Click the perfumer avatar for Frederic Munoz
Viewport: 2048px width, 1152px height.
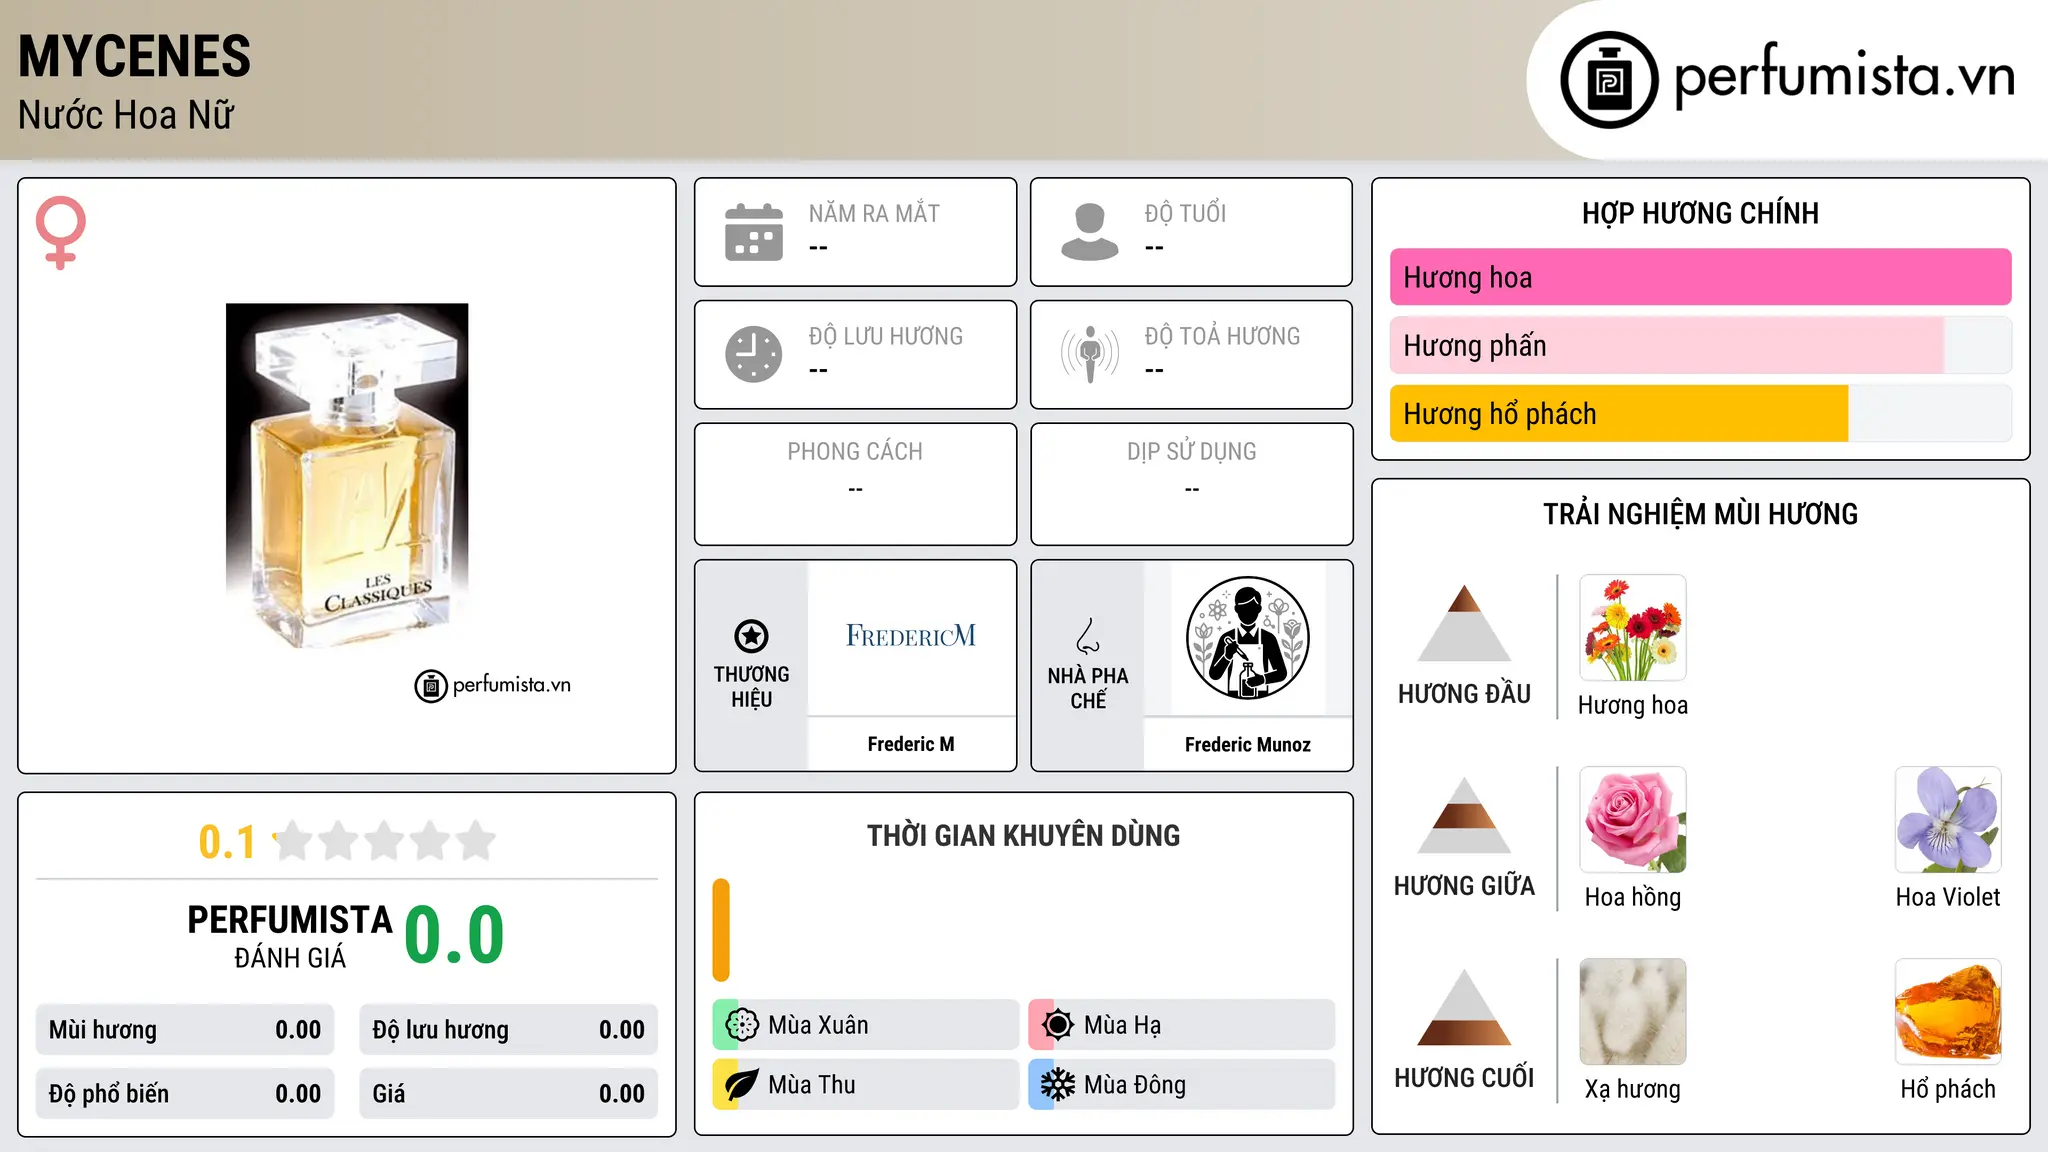(x=1248, y=638)
